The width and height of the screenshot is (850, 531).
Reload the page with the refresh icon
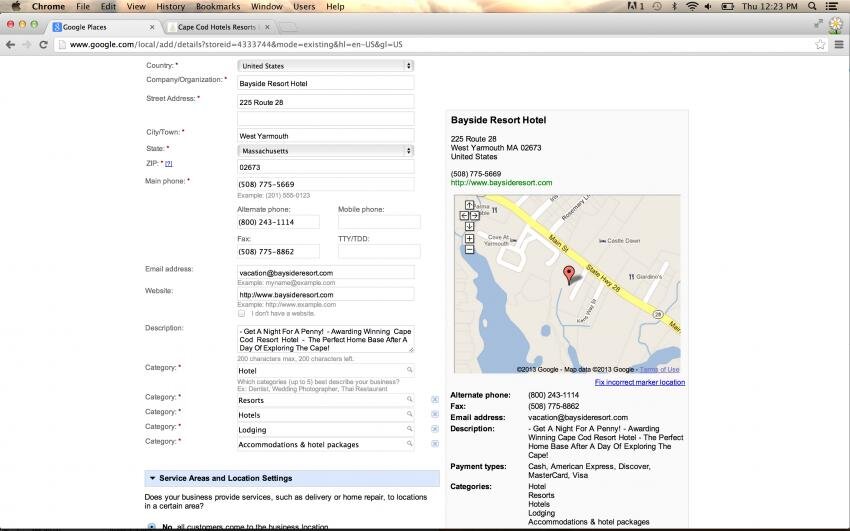43,44
